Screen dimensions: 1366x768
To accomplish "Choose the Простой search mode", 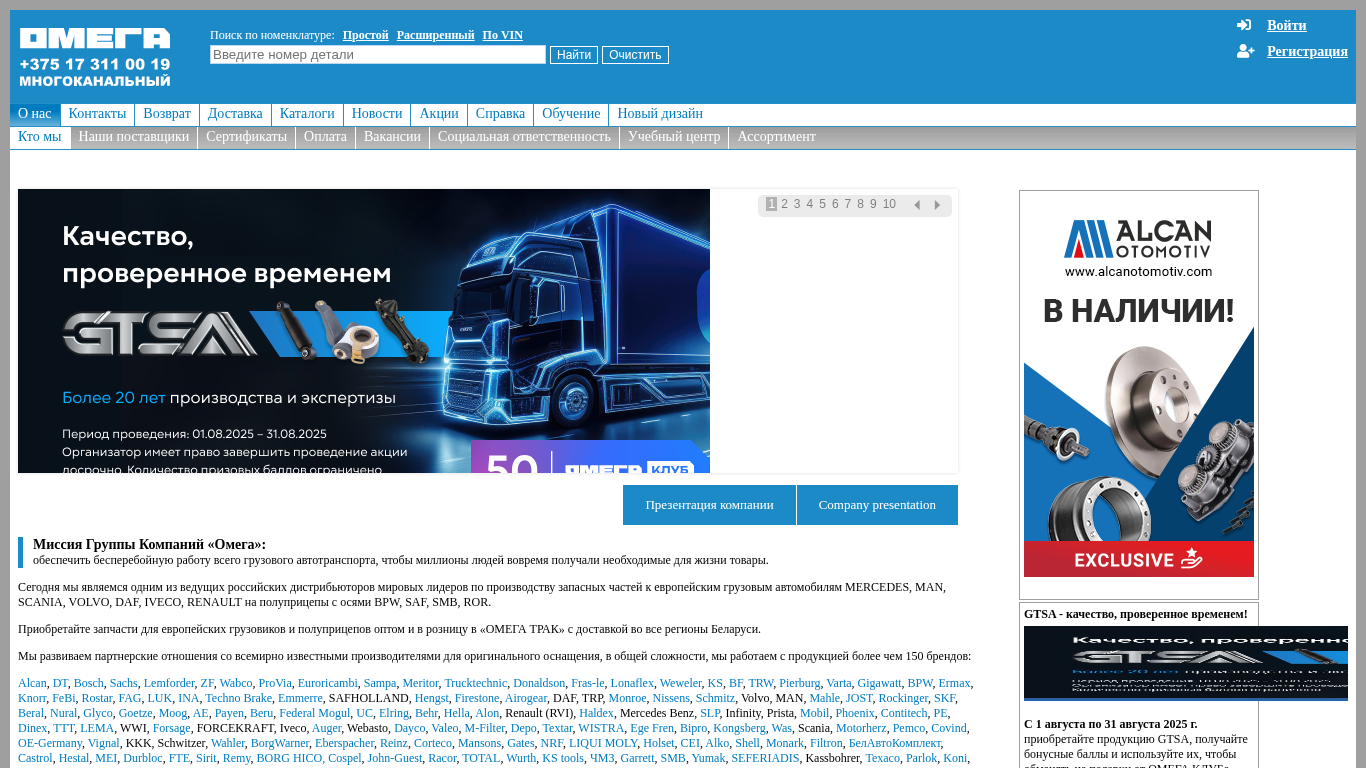I will 365,35.
